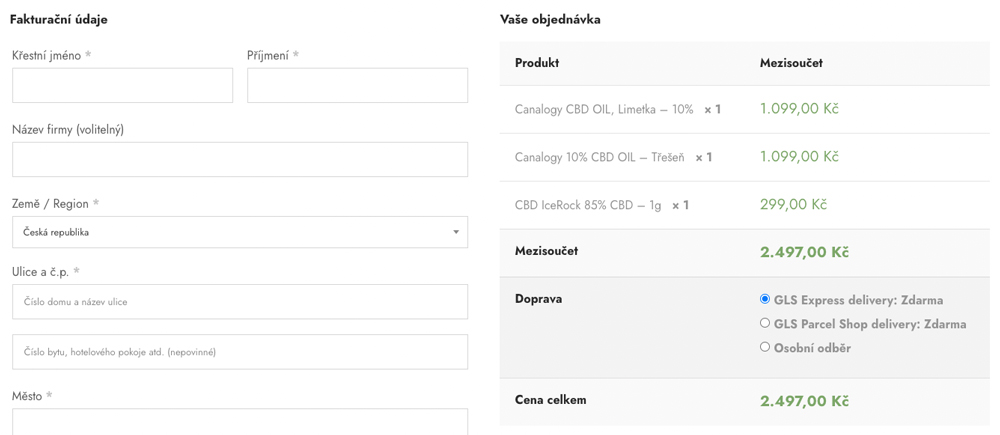Focus the Město input field
Viewport: 1000px width, 435px height.
[240, 422]
